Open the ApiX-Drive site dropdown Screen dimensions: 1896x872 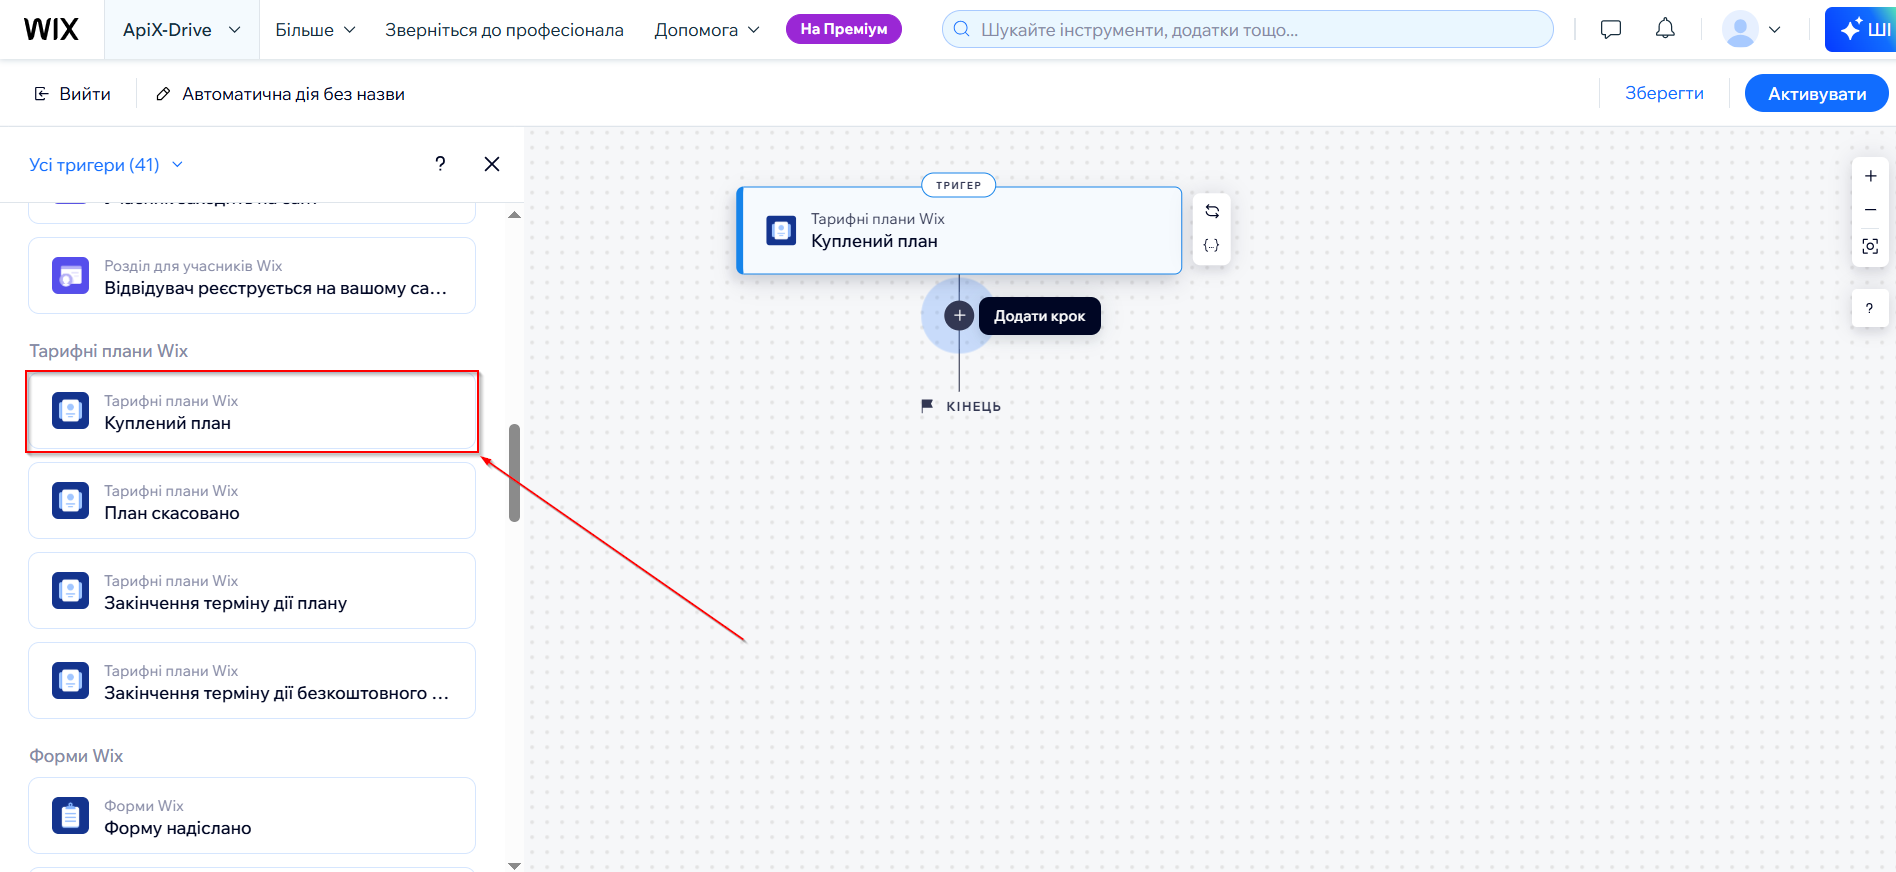click(x=181, y=30)
